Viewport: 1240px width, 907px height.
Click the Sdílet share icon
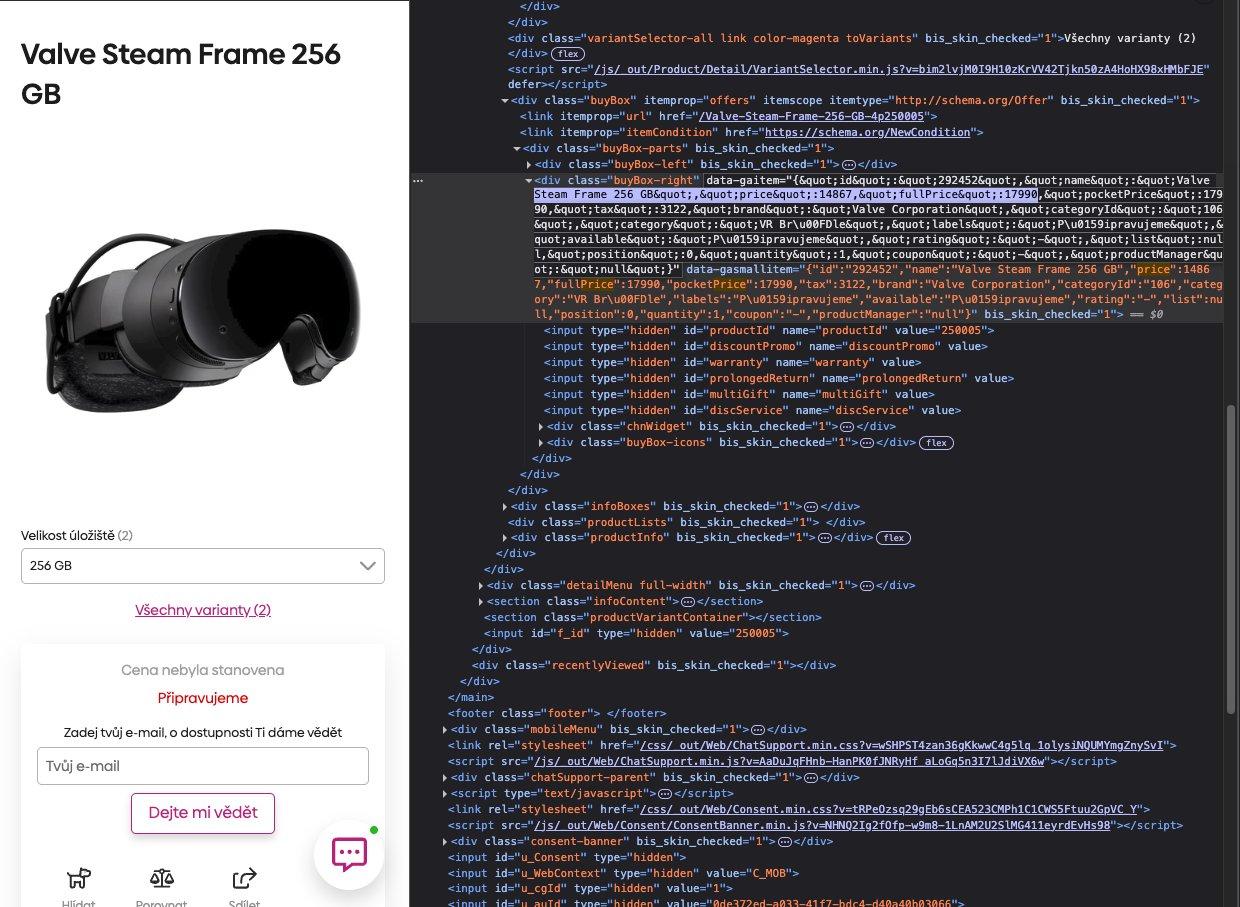244,878
